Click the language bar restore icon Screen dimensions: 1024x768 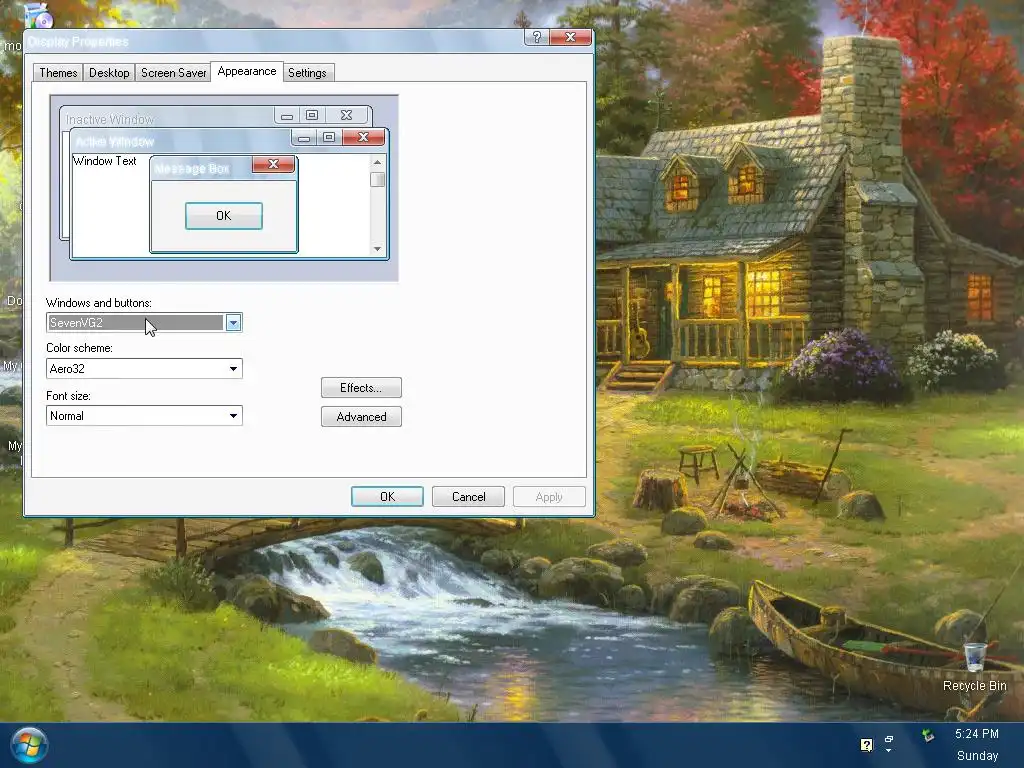[x=889, y=739]
